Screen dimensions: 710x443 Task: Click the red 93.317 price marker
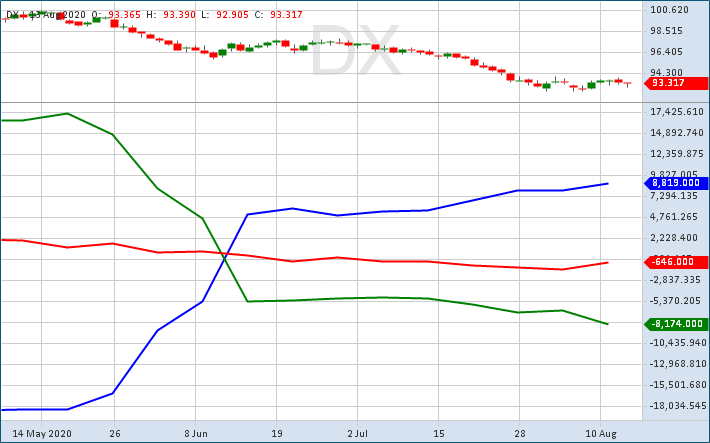pyautogui.click(x=676, y=83)
